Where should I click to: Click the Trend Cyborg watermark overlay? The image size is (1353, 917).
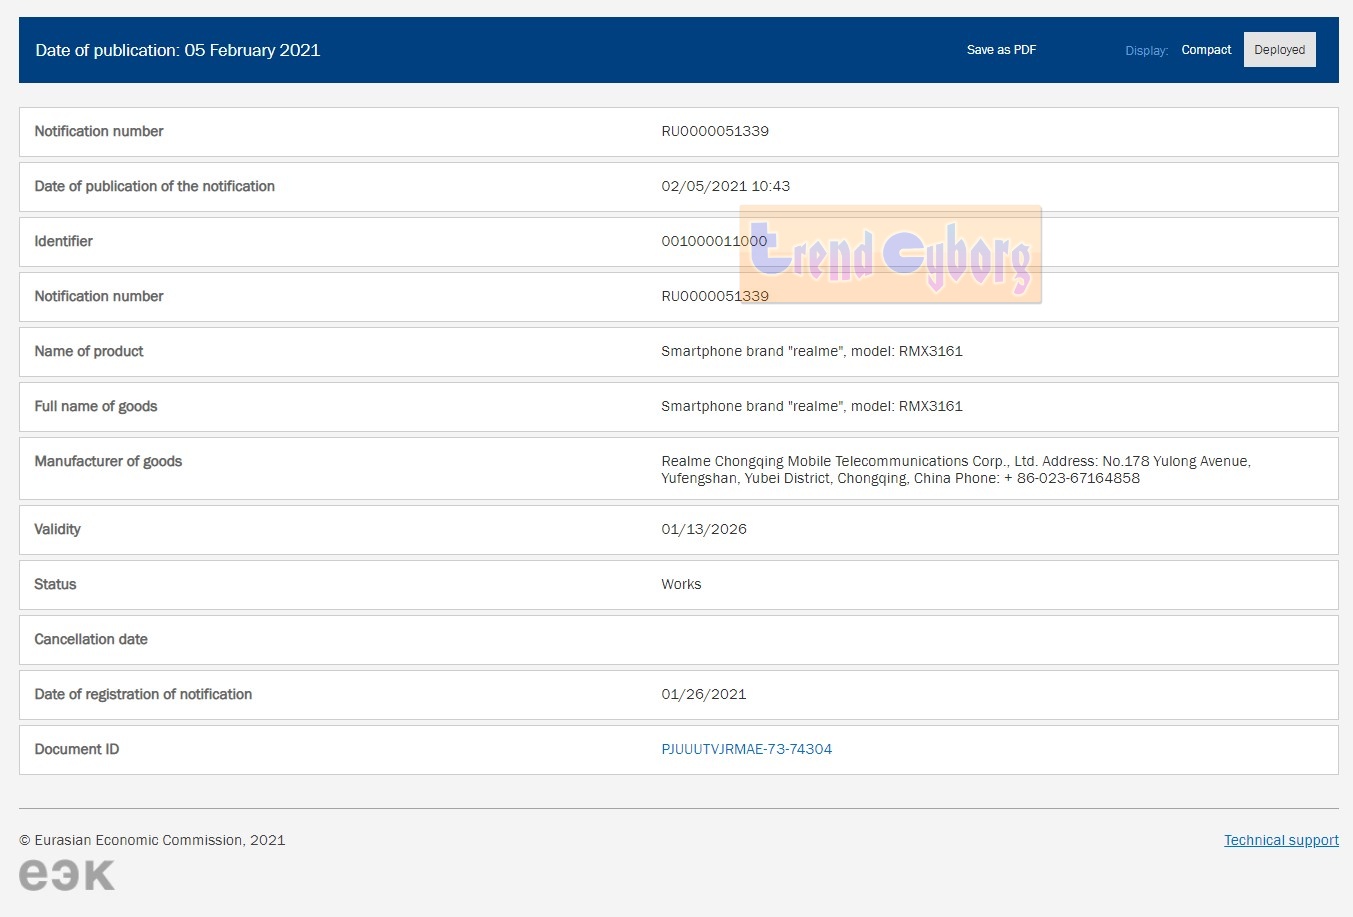tap(890, 253)
